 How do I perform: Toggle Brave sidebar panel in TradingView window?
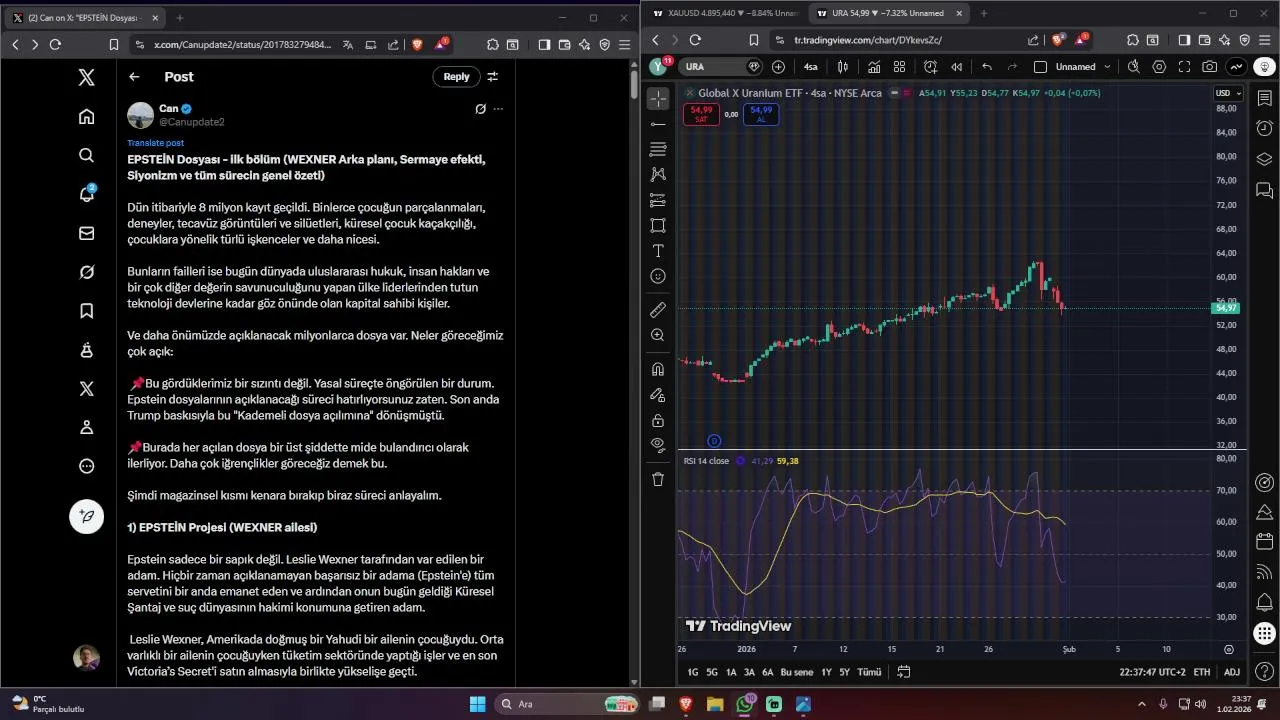pyautogui.click(x=1184, y=40)
